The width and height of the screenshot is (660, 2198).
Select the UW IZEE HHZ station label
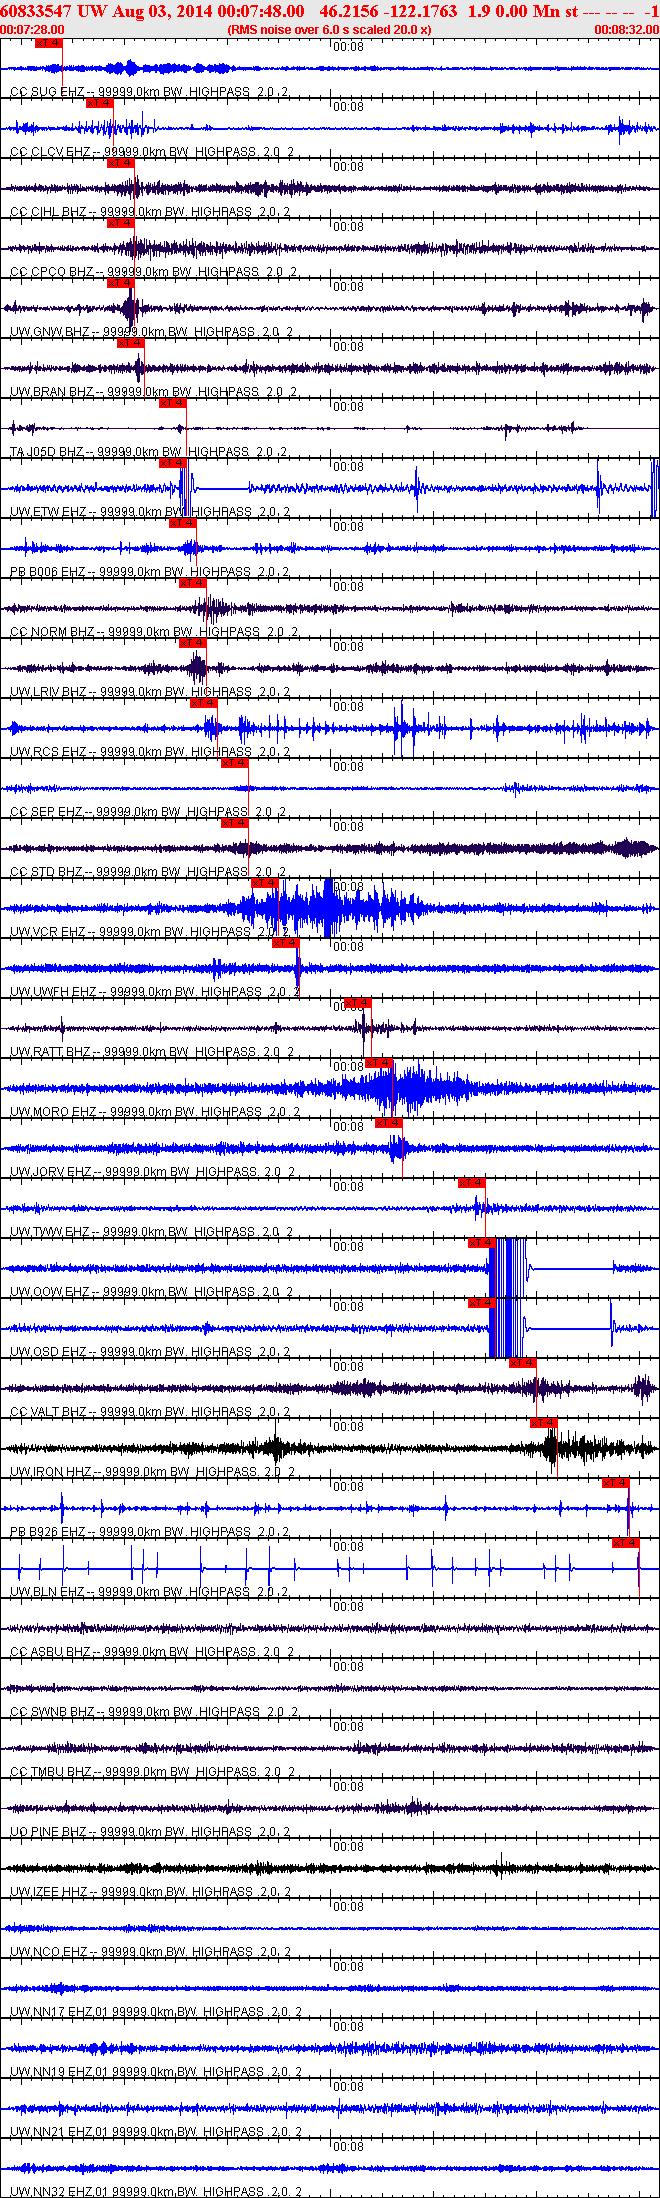[150, 1892]
